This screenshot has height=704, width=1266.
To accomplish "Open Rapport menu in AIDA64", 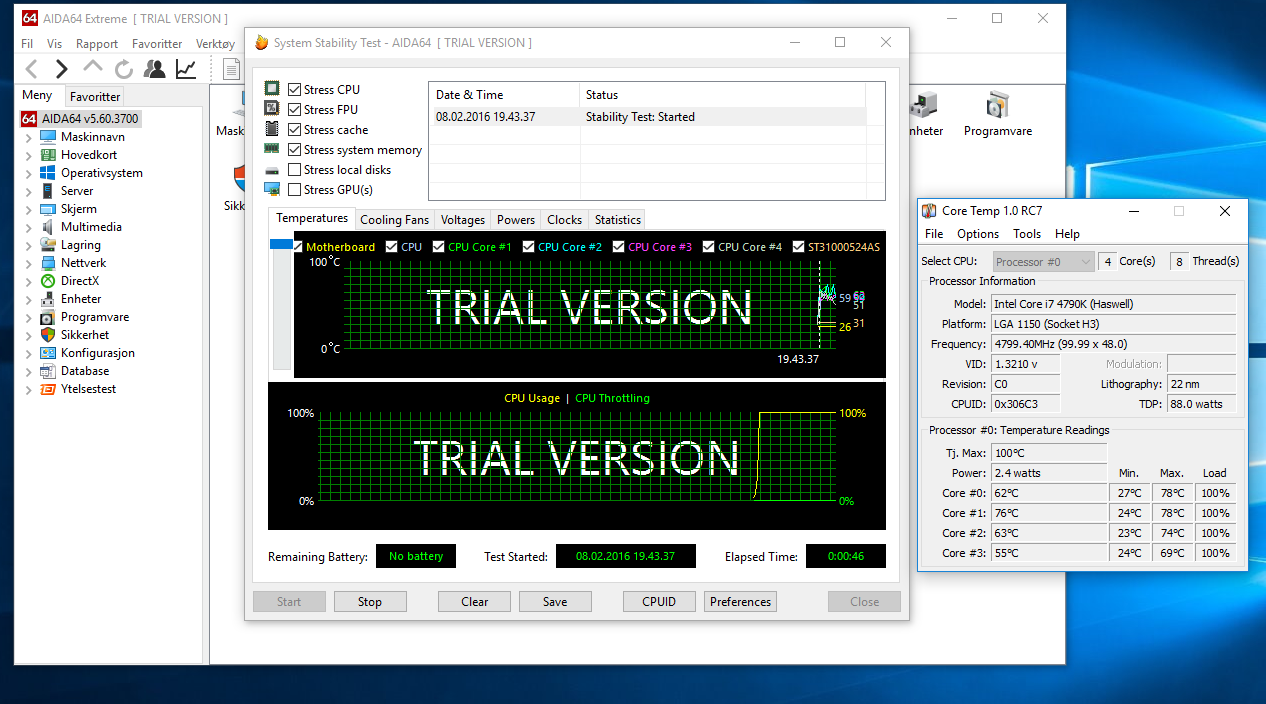I will click(97, 44).
